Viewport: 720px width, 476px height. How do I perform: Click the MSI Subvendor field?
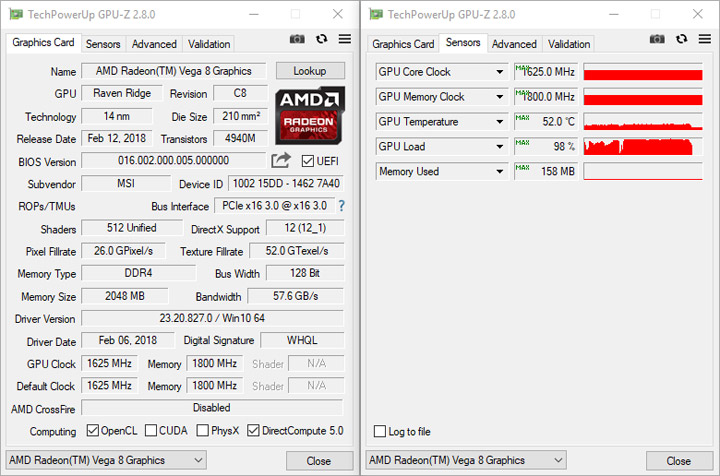point(126,184)
